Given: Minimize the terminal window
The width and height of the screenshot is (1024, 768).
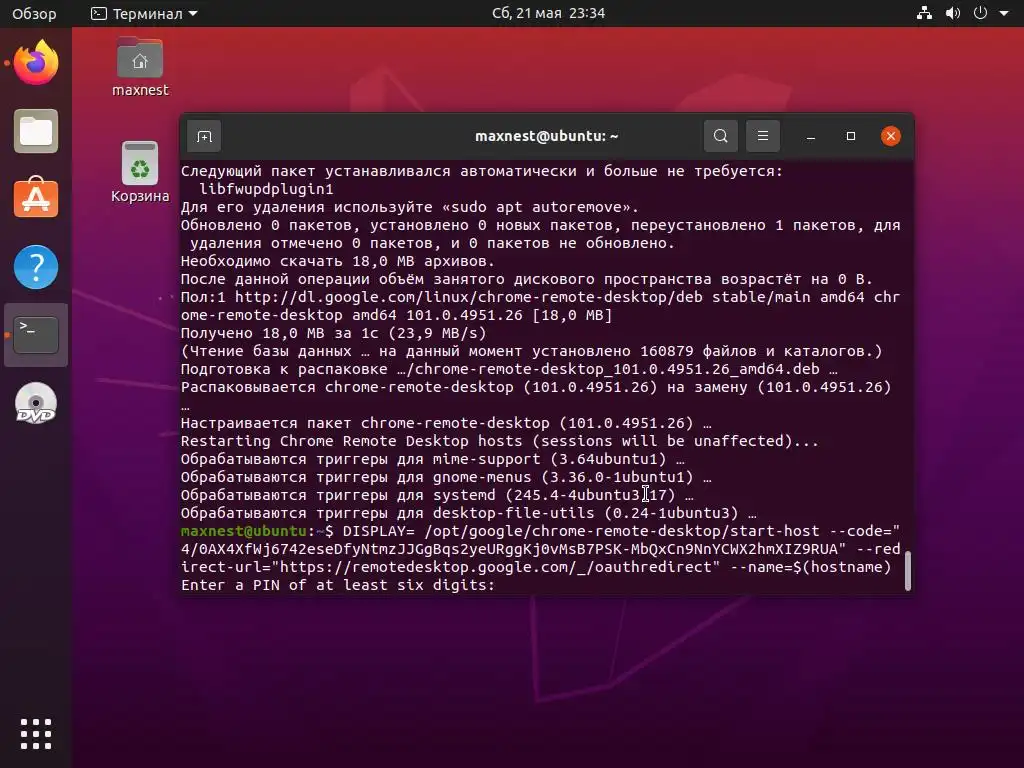Looking at the screenshot, I should (810, 136).
